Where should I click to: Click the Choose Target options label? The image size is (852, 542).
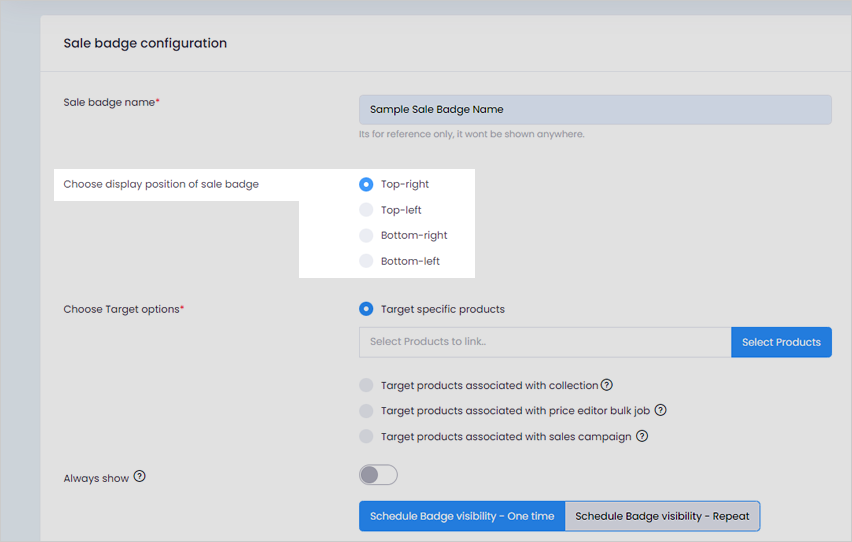click(x=124, y=309)
